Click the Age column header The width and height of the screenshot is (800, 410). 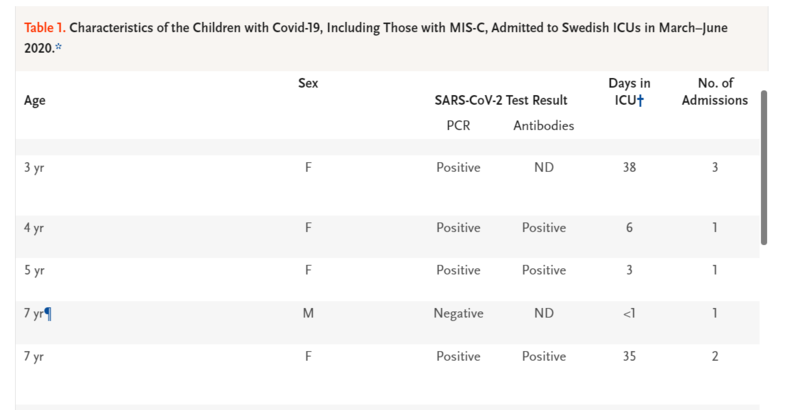click(x=35, y=100)
